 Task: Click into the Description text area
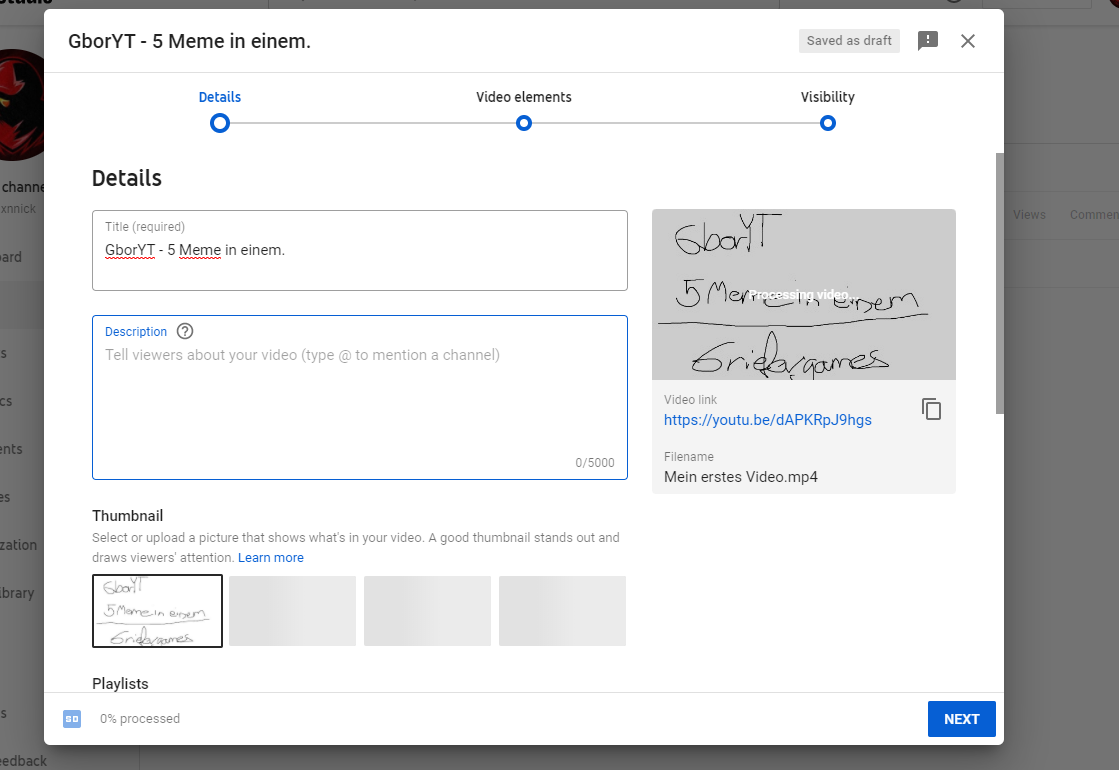coord(360,397)
